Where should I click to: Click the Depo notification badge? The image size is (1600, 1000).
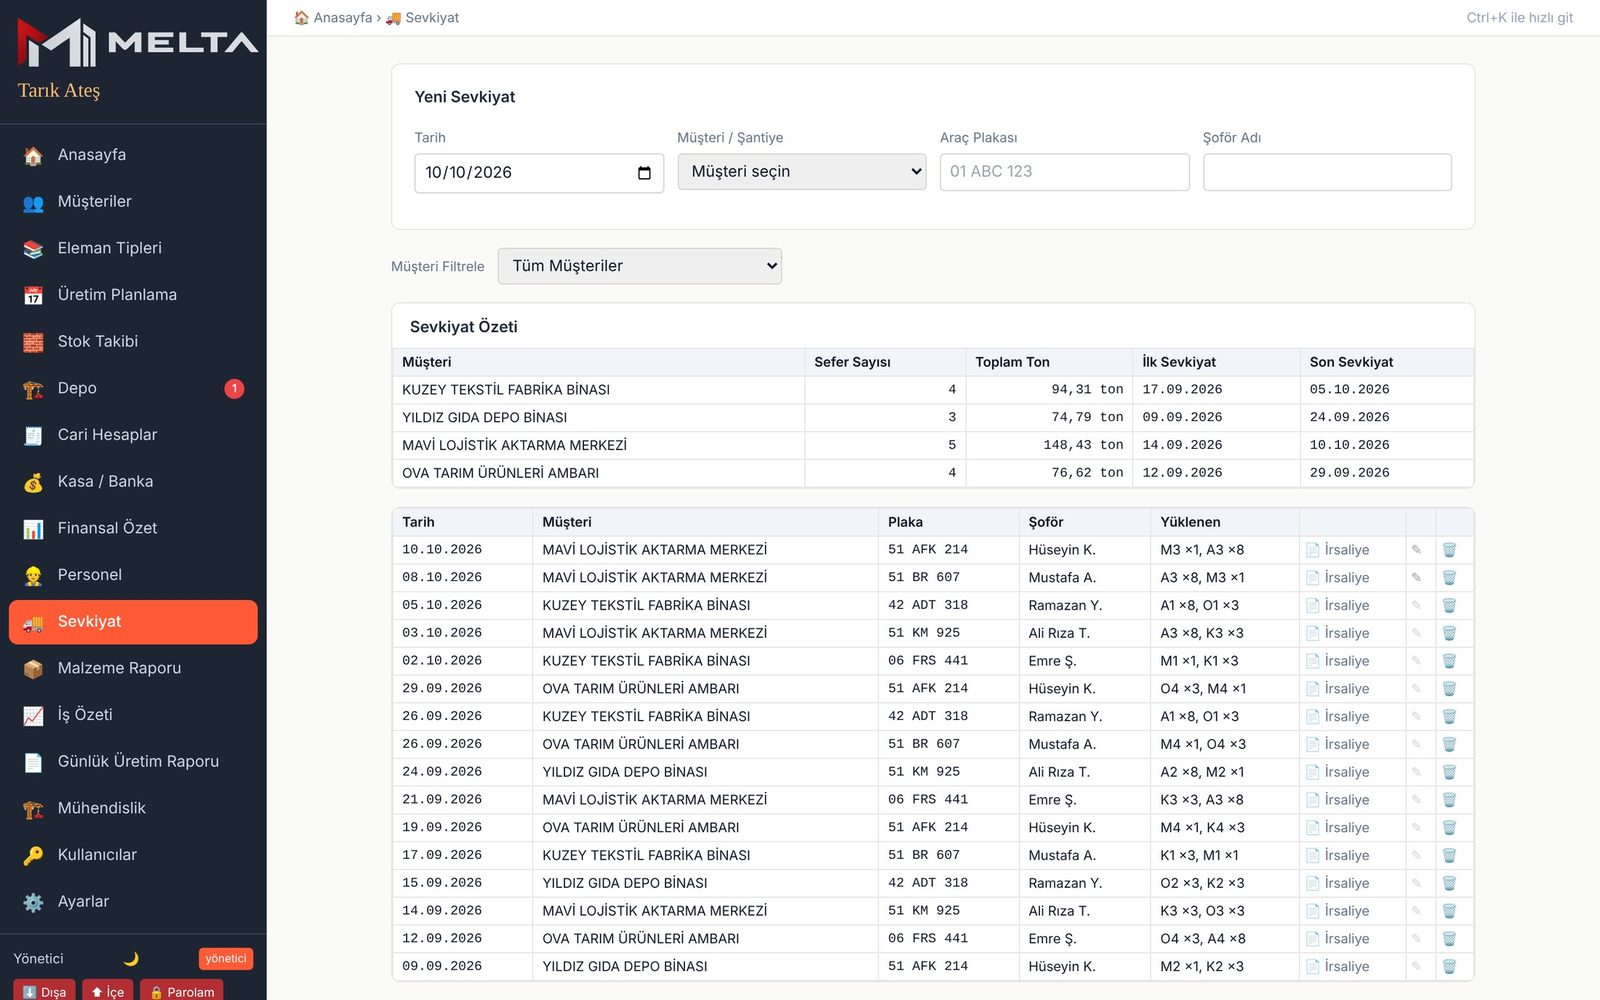click(234, 388)
